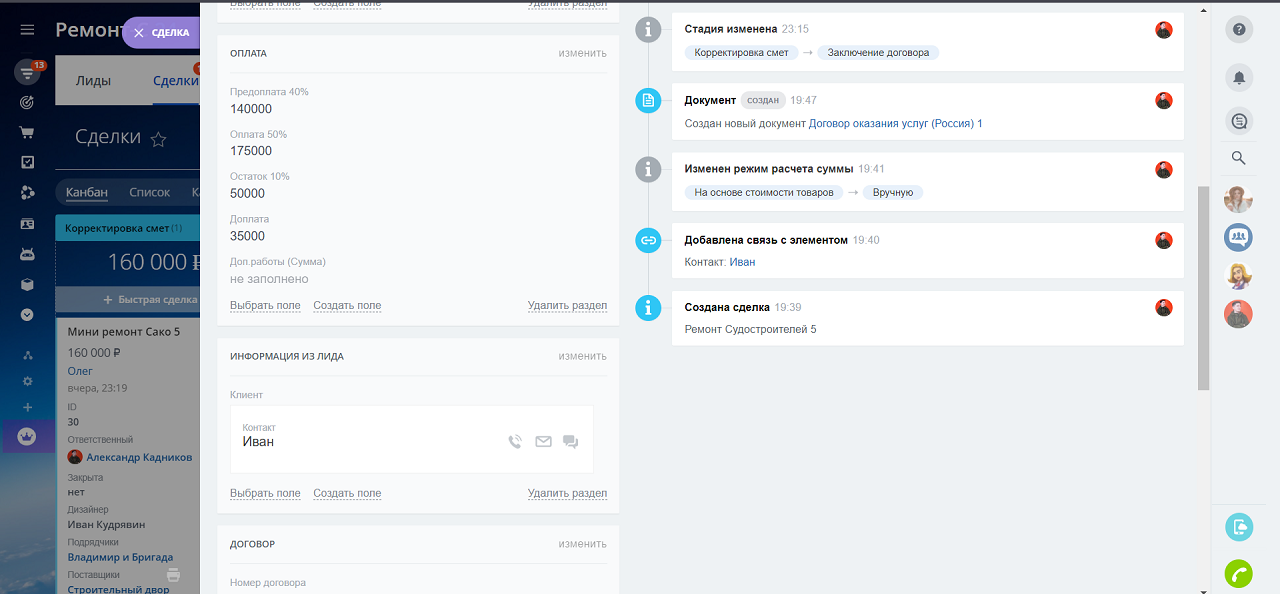Click the Создана сделка info timeline icon
1280x594 pixels.
click(x=648, y=307)
